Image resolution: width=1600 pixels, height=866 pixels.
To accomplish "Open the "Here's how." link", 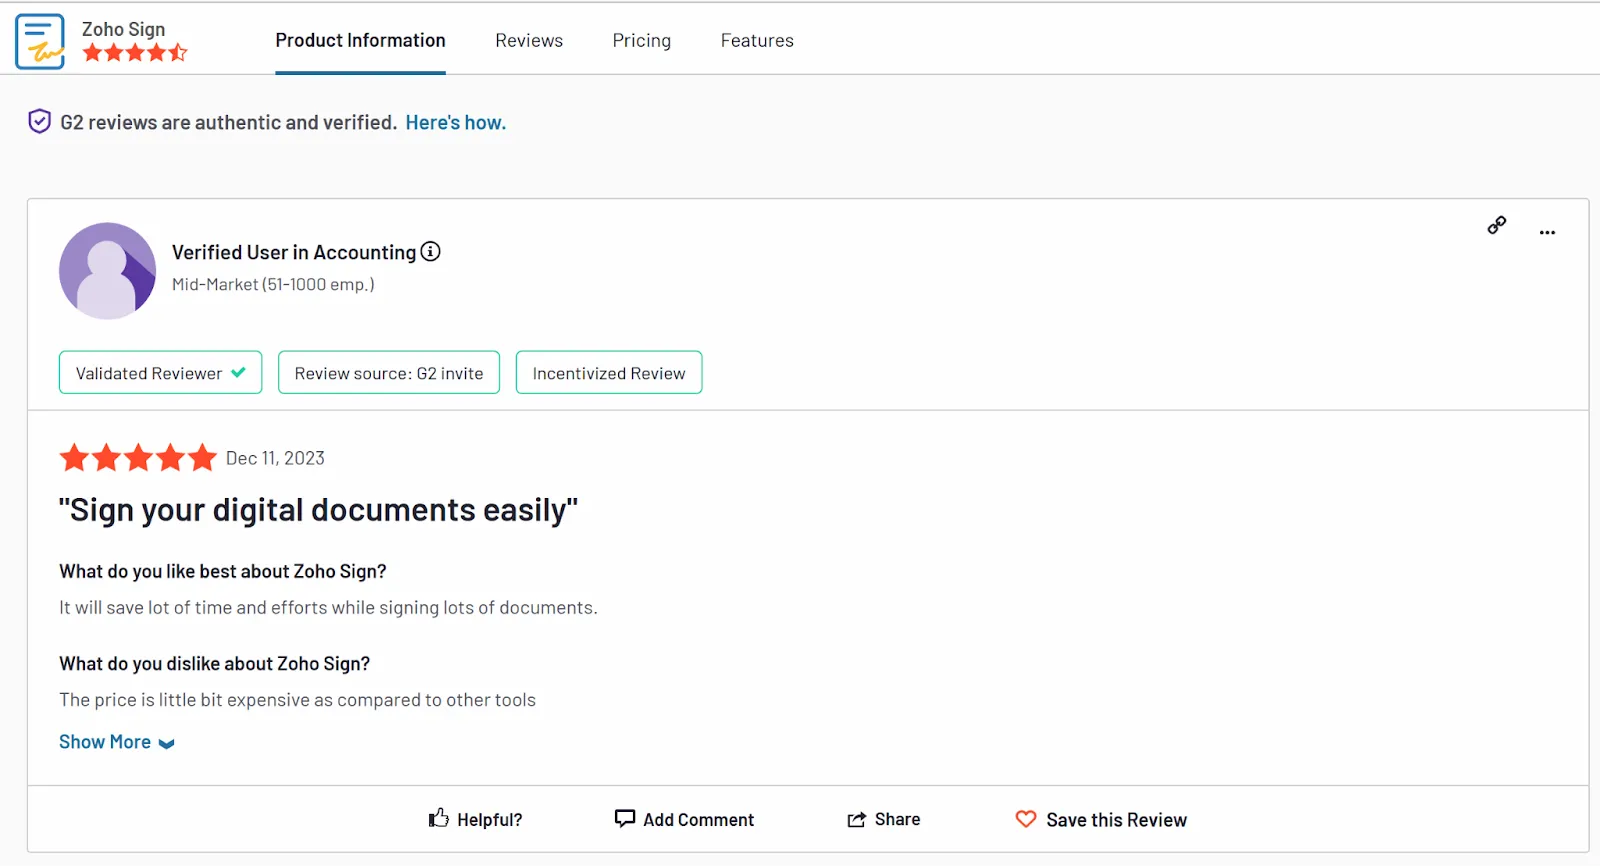I will [456, 122].
